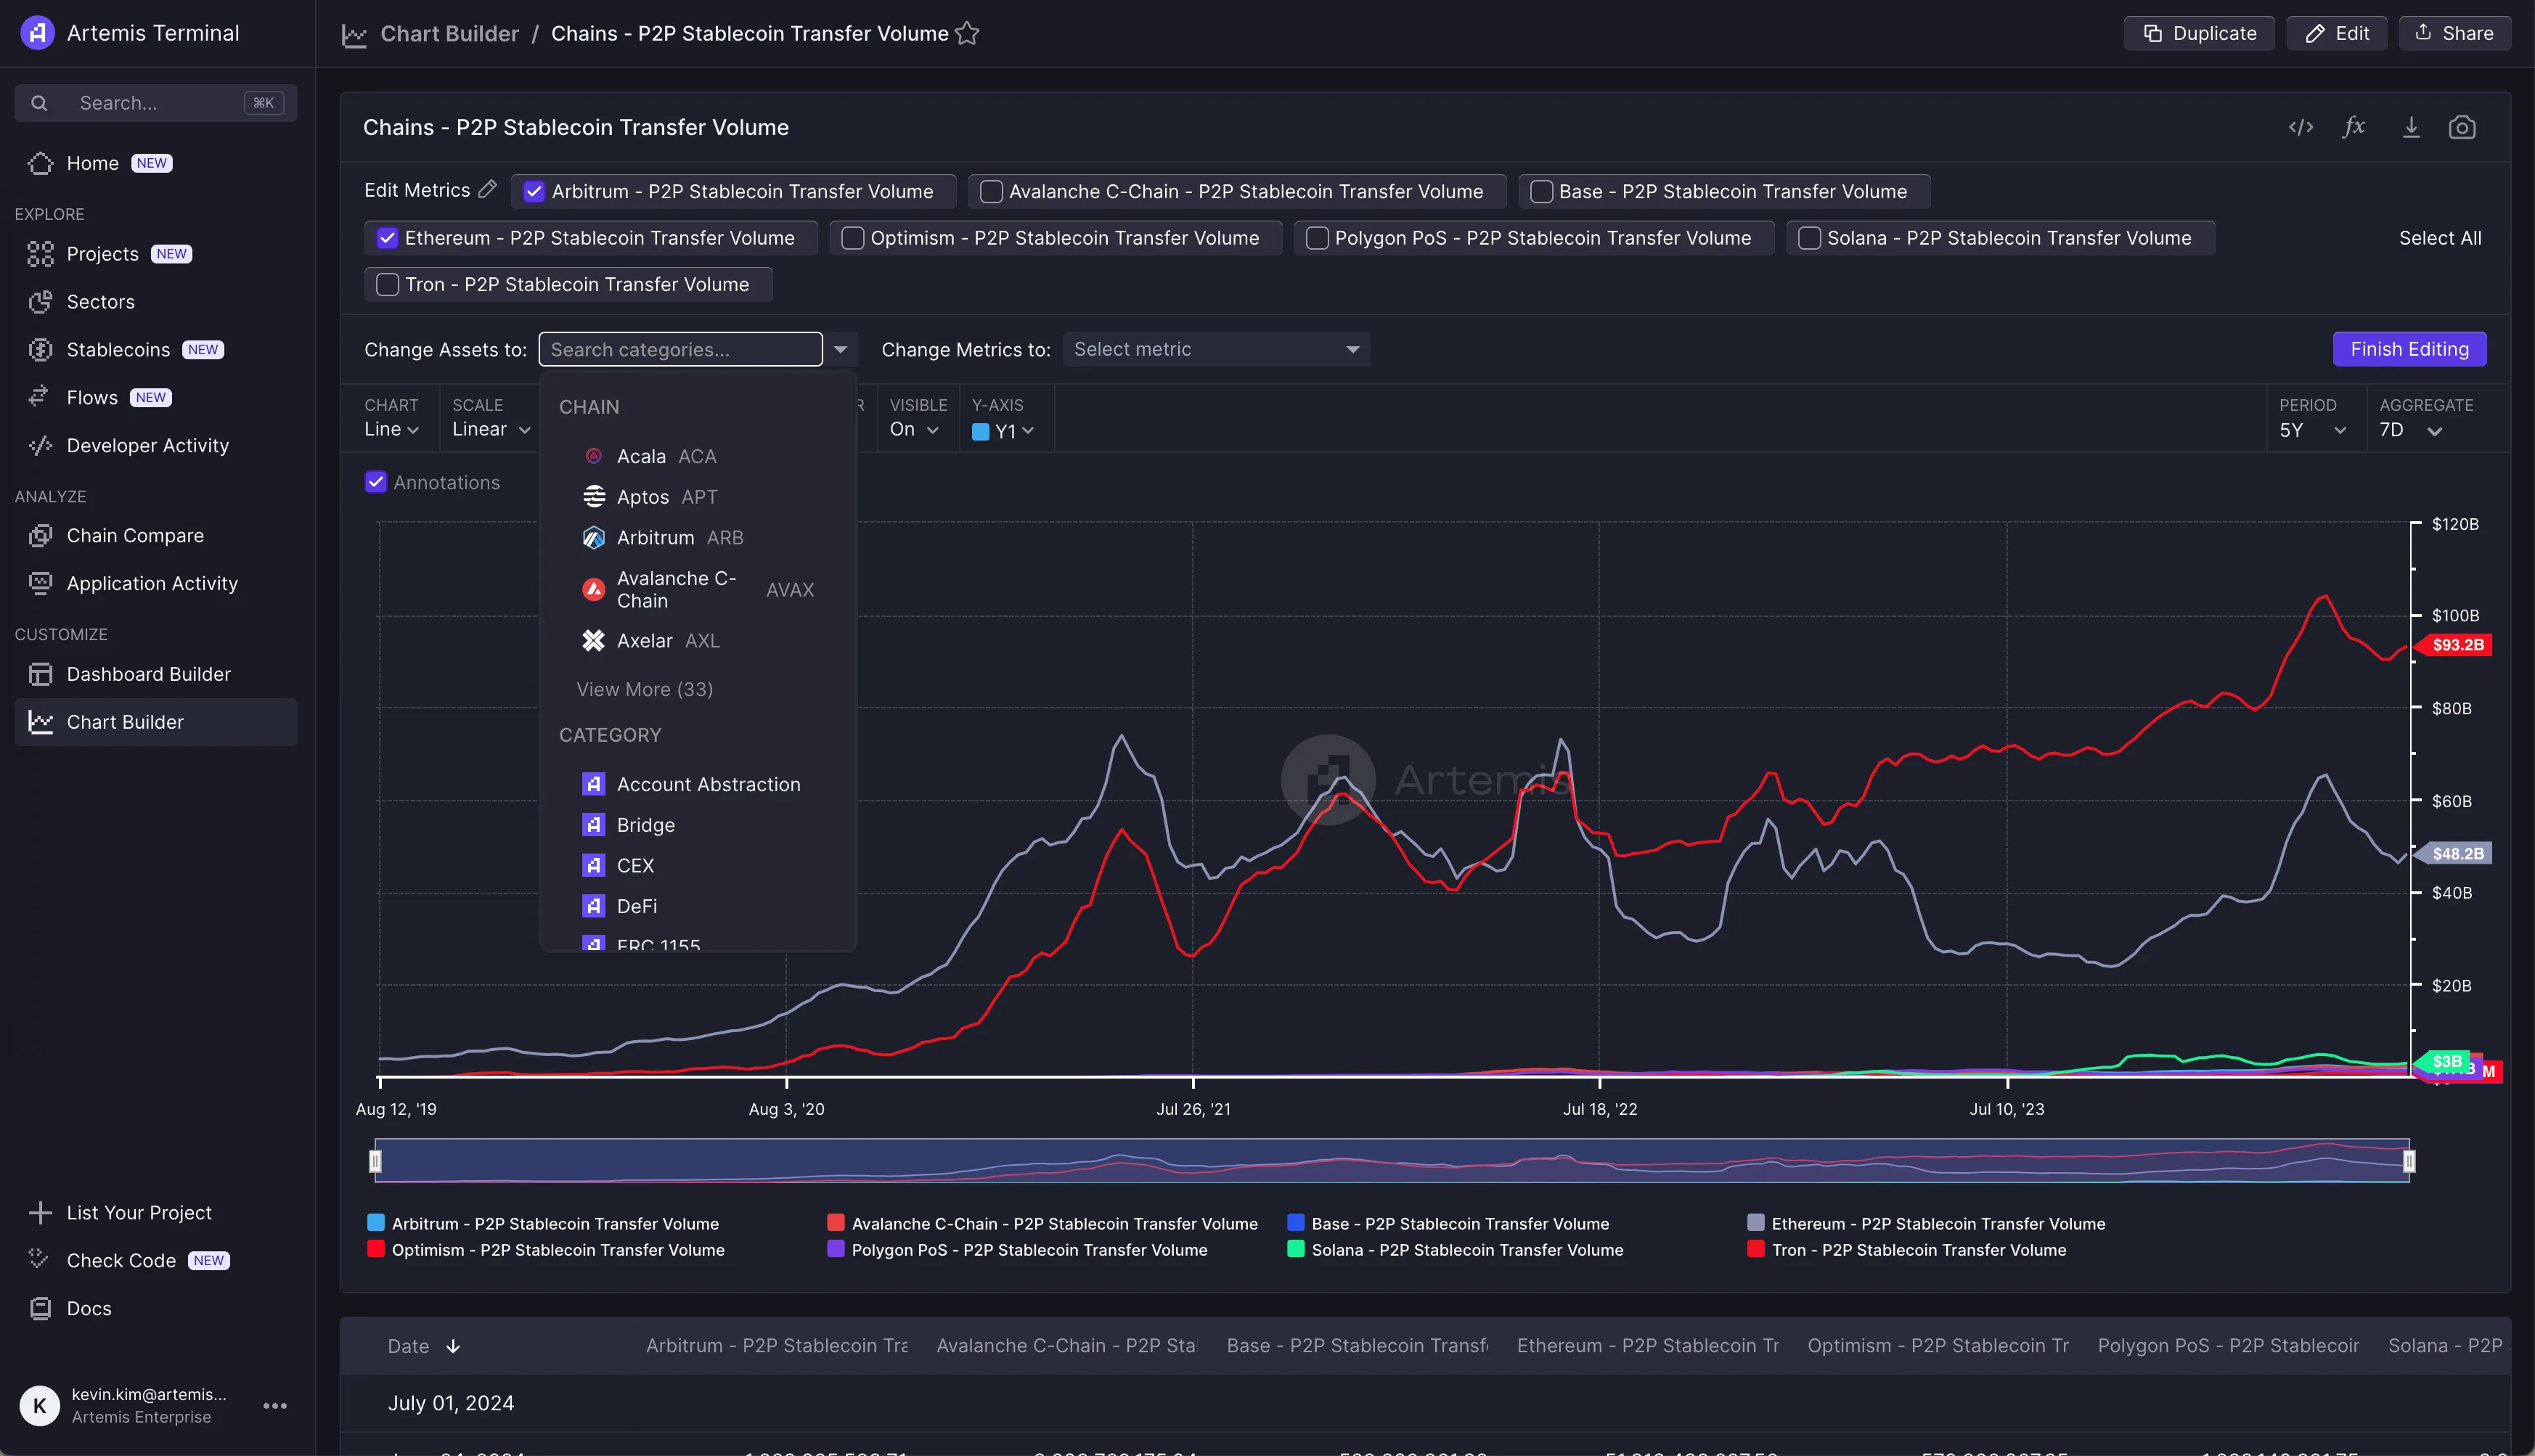Uncheck Arbitrum P2P Stablecoin Transfer Volume
The height and width of the screenshot is (1456, 2535).
point(535,191)
